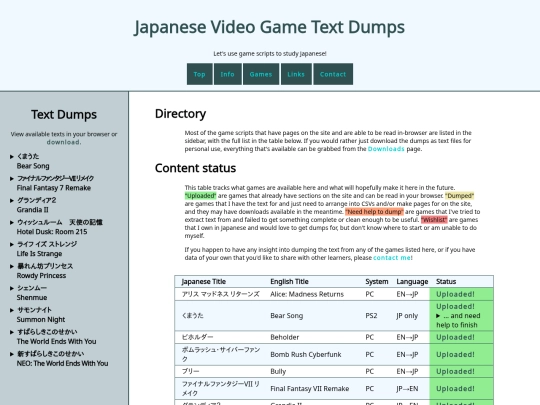
Task: Click Uploaded! status in Bear Song row
Action: 455,307
